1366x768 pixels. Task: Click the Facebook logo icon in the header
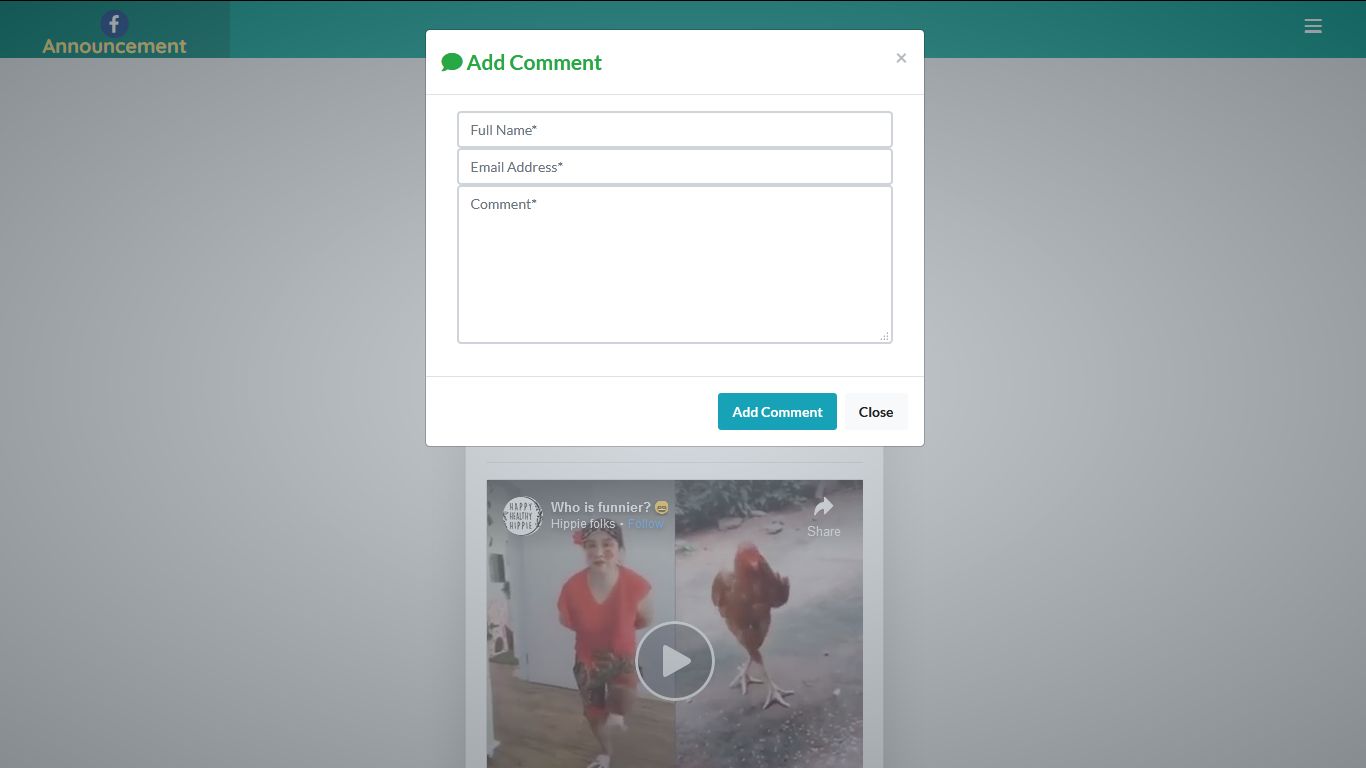pos(114,24)
